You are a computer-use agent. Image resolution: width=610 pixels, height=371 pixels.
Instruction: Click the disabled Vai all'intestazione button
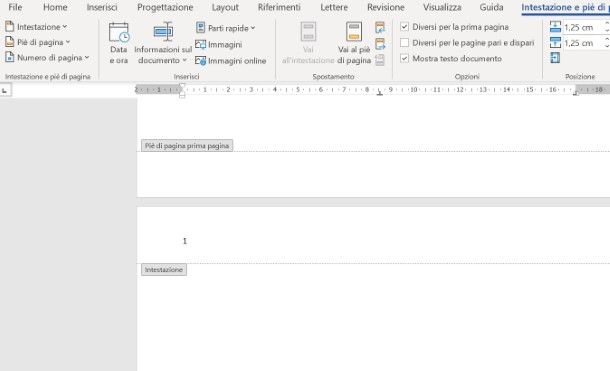[308, 43]
